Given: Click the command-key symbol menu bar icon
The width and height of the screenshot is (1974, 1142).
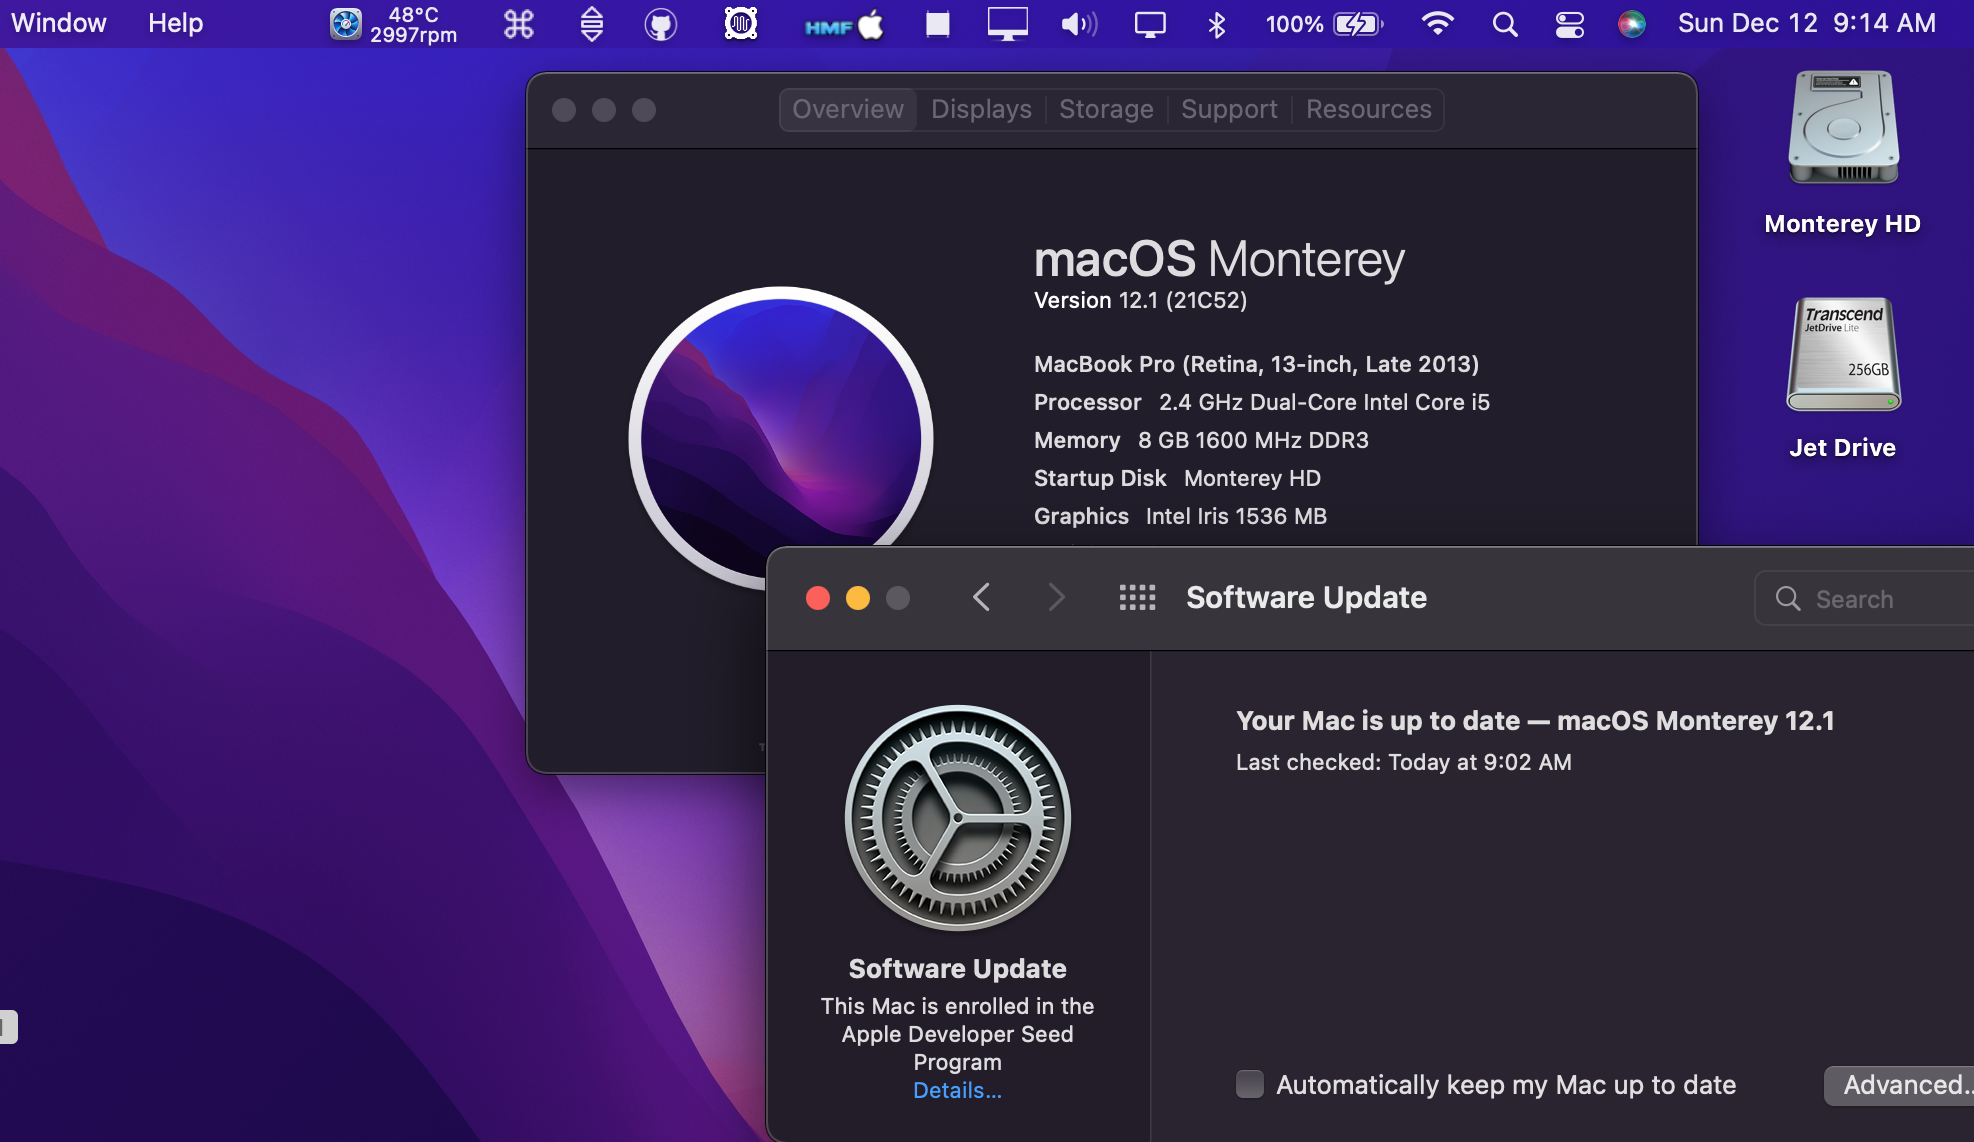Looking at the screenshot, I should 518,24.
